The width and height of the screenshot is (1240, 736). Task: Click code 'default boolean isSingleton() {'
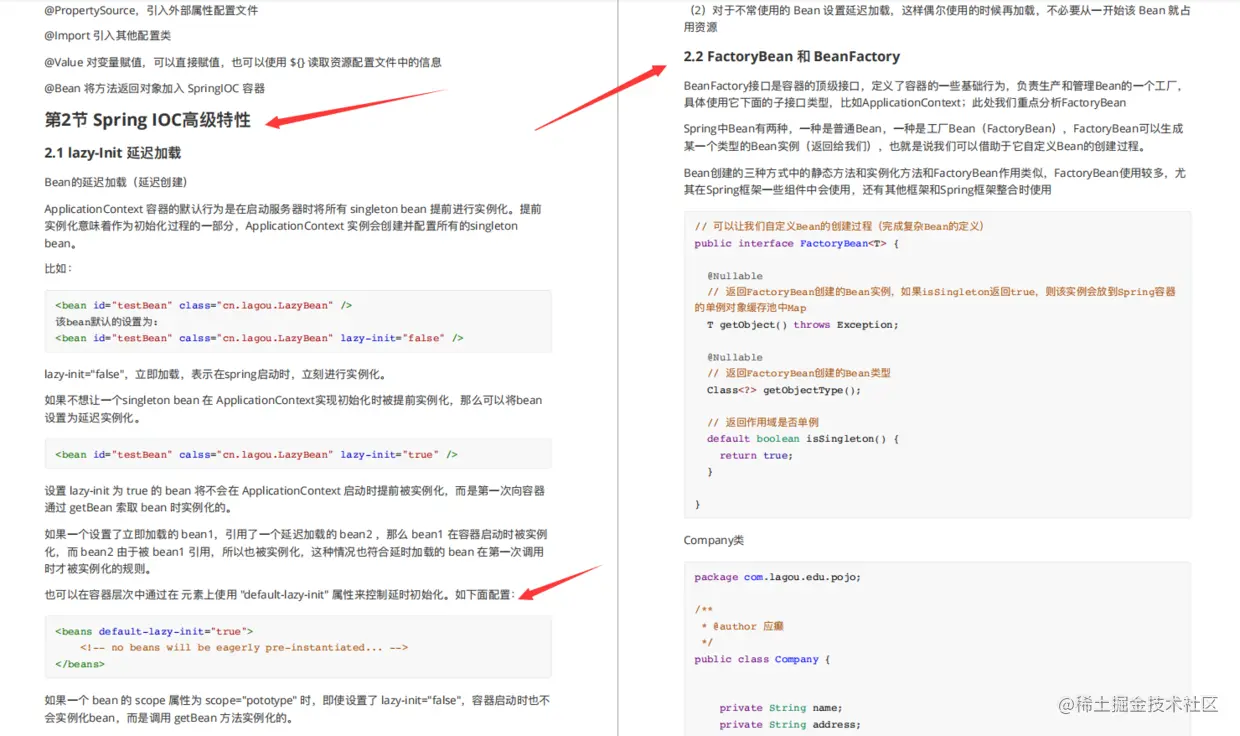pyautogui.click(x=802, y=439)
